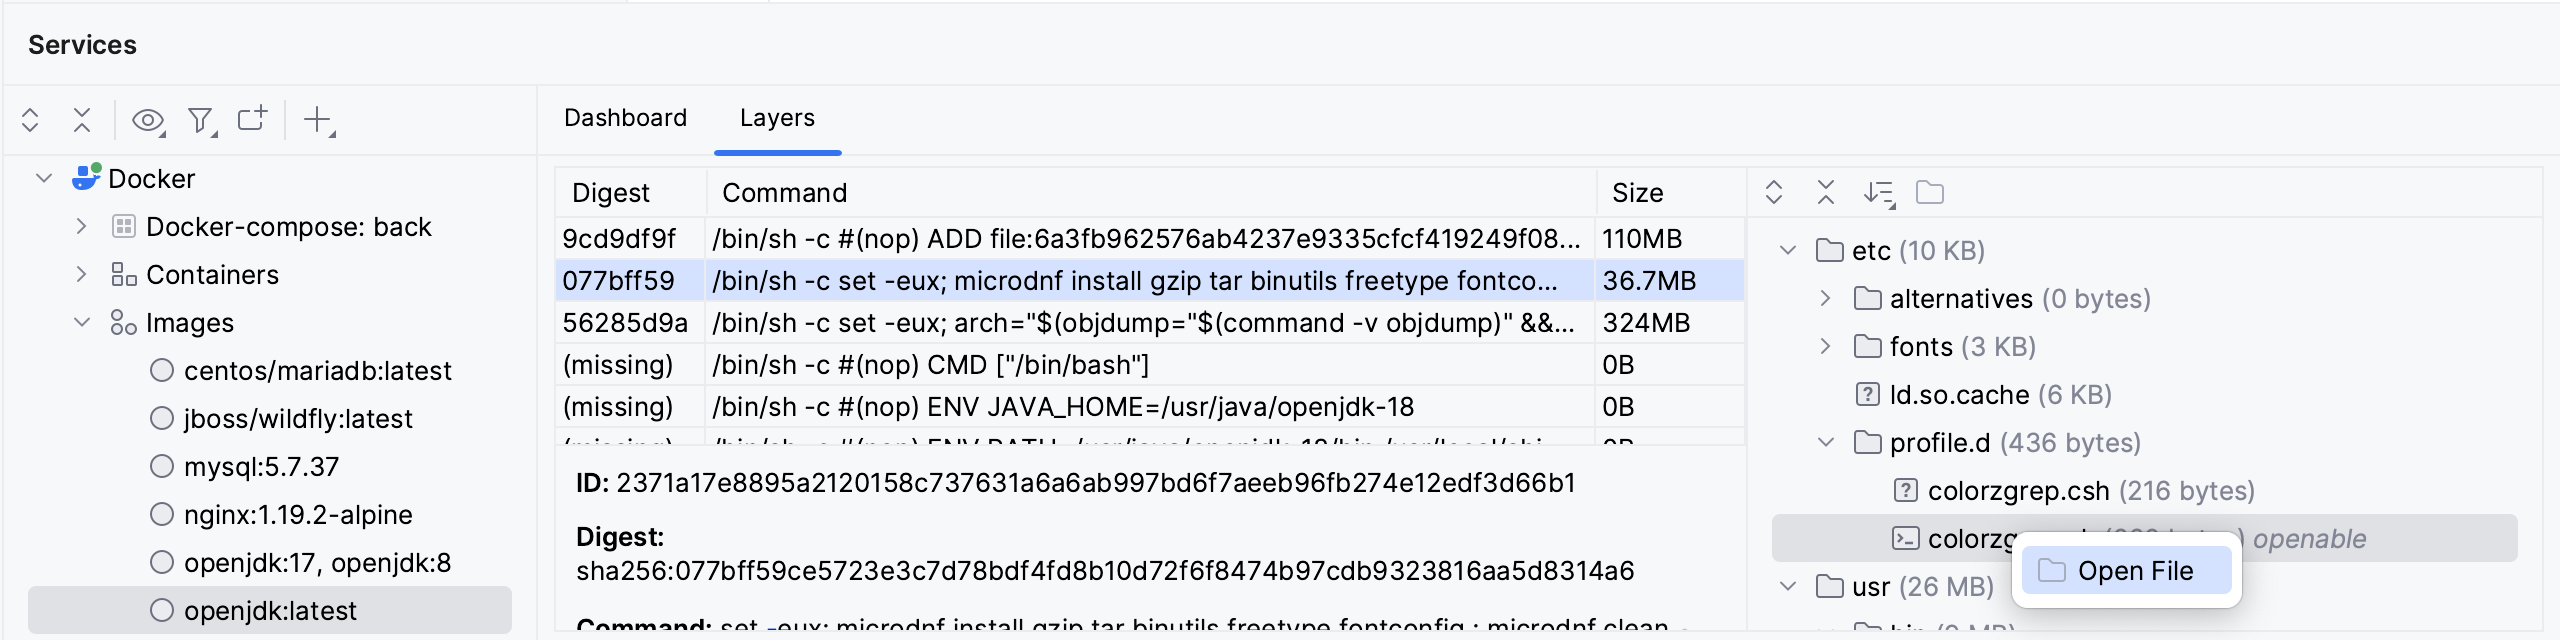Open the filter icon in Services toolbar
Screen dimensions: 2560x640
pos(202,119)
